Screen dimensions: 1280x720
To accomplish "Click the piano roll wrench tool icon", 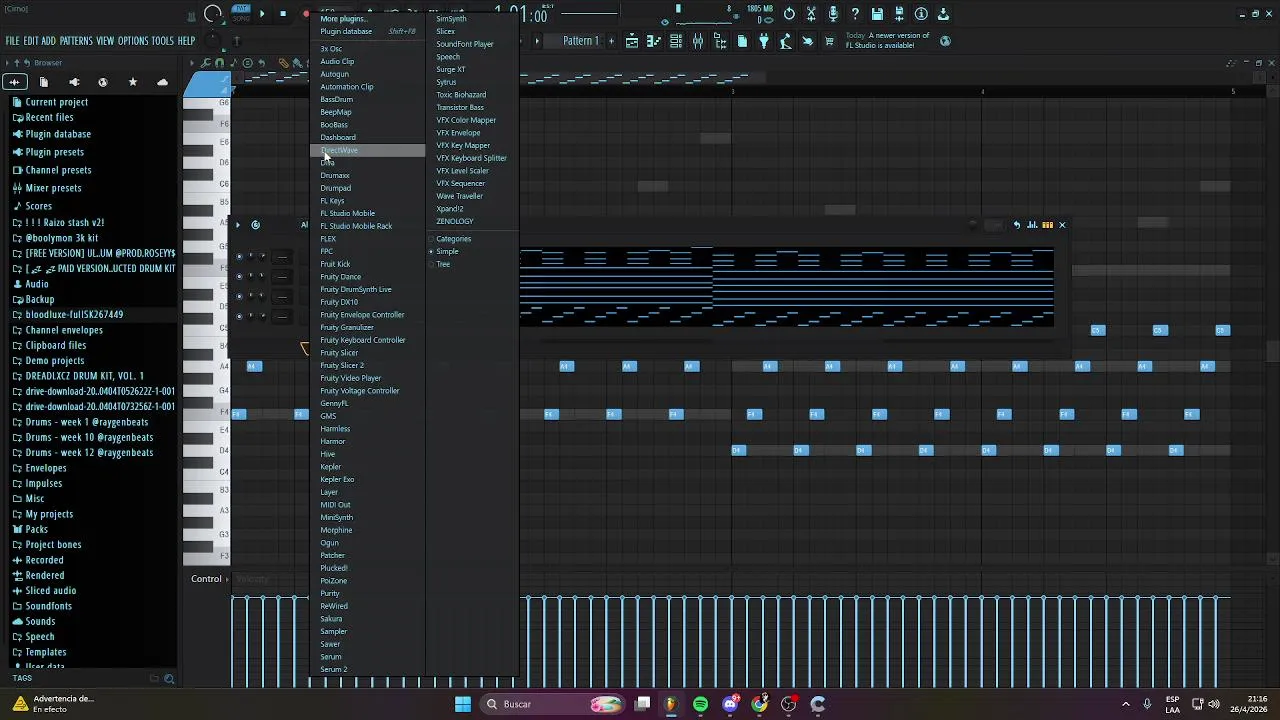I will click(x=206, y=63).
